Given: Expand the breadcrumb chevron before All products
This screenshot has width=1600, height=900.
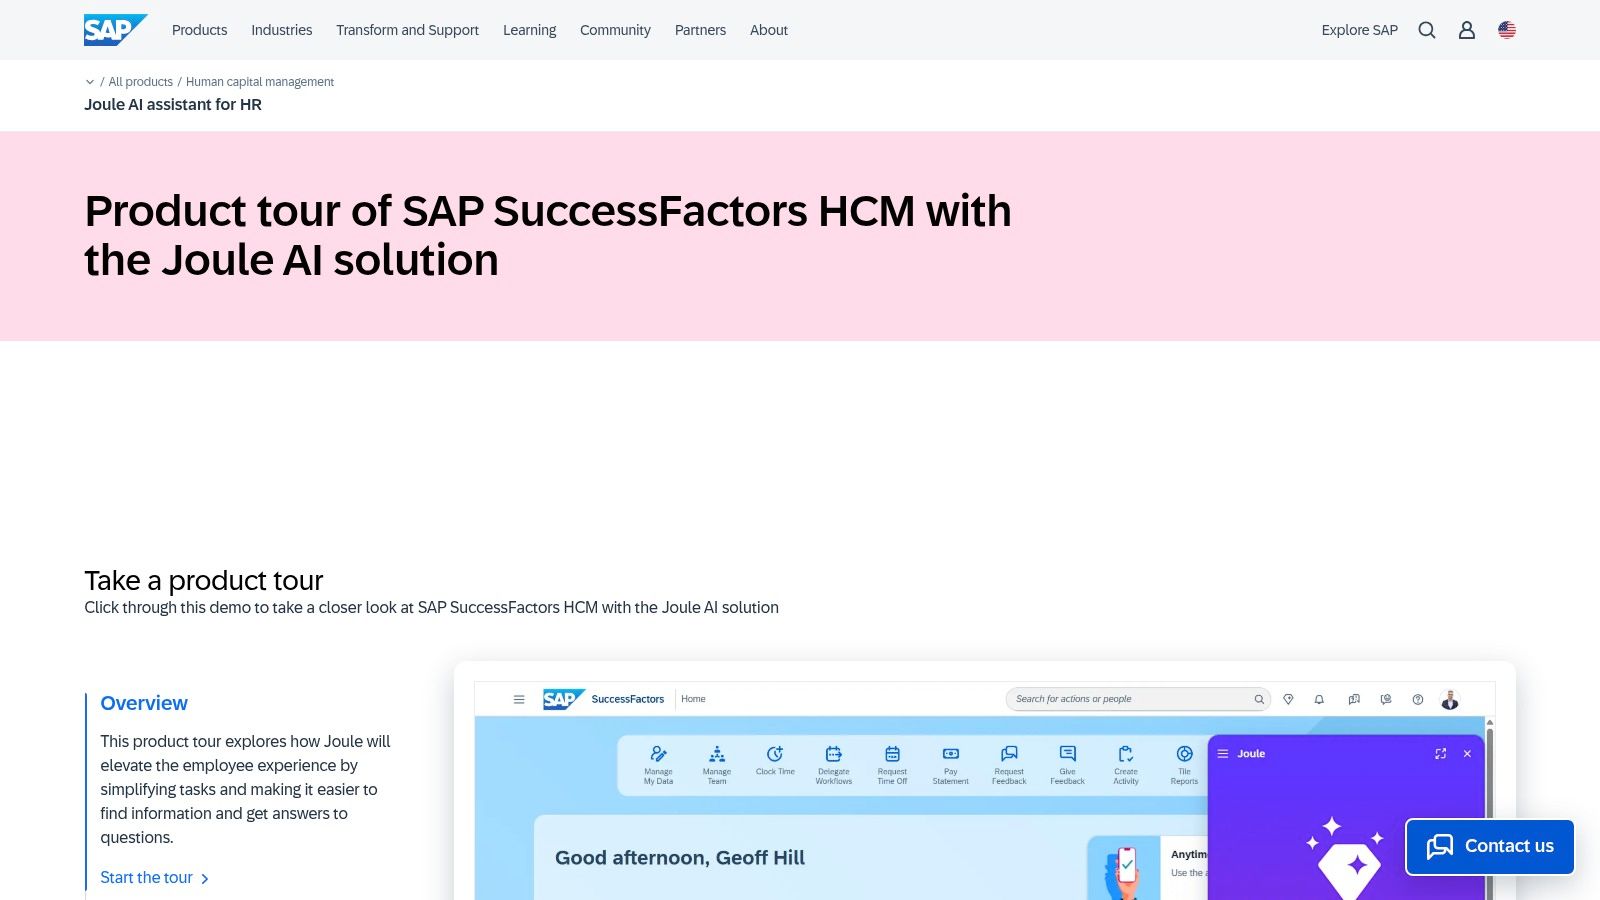Looking at the screenshot, I should pos(90,81).
